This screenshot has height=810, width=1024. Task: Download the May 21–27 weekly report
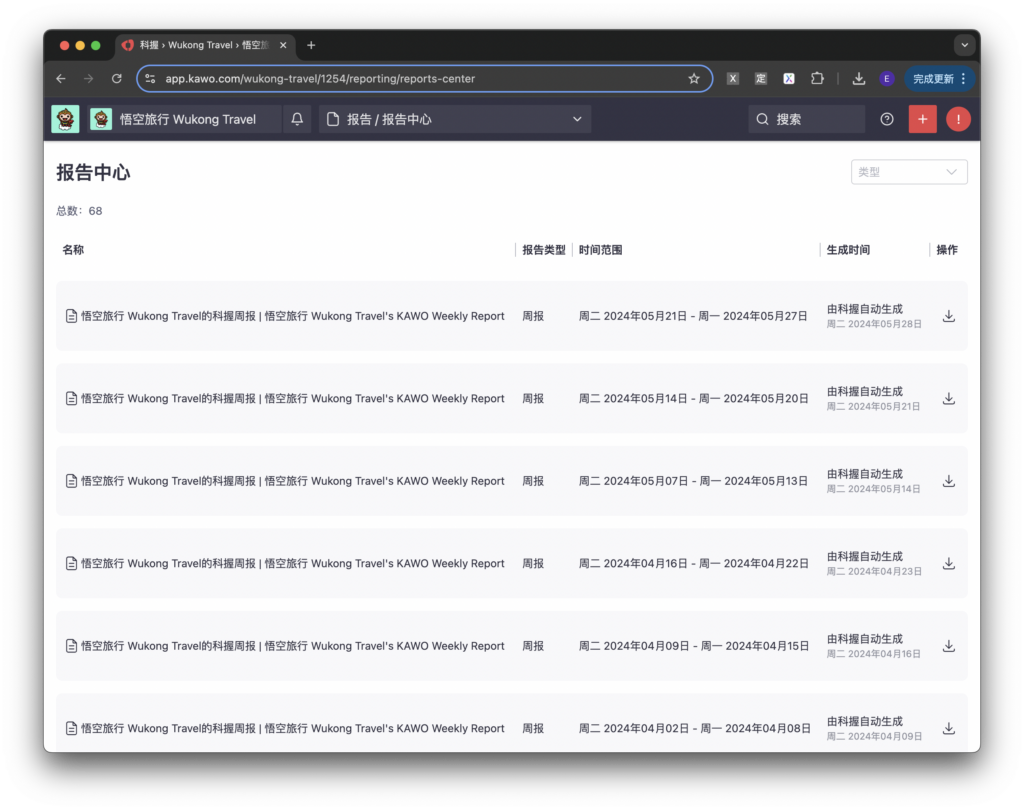(x=948, y=316)
